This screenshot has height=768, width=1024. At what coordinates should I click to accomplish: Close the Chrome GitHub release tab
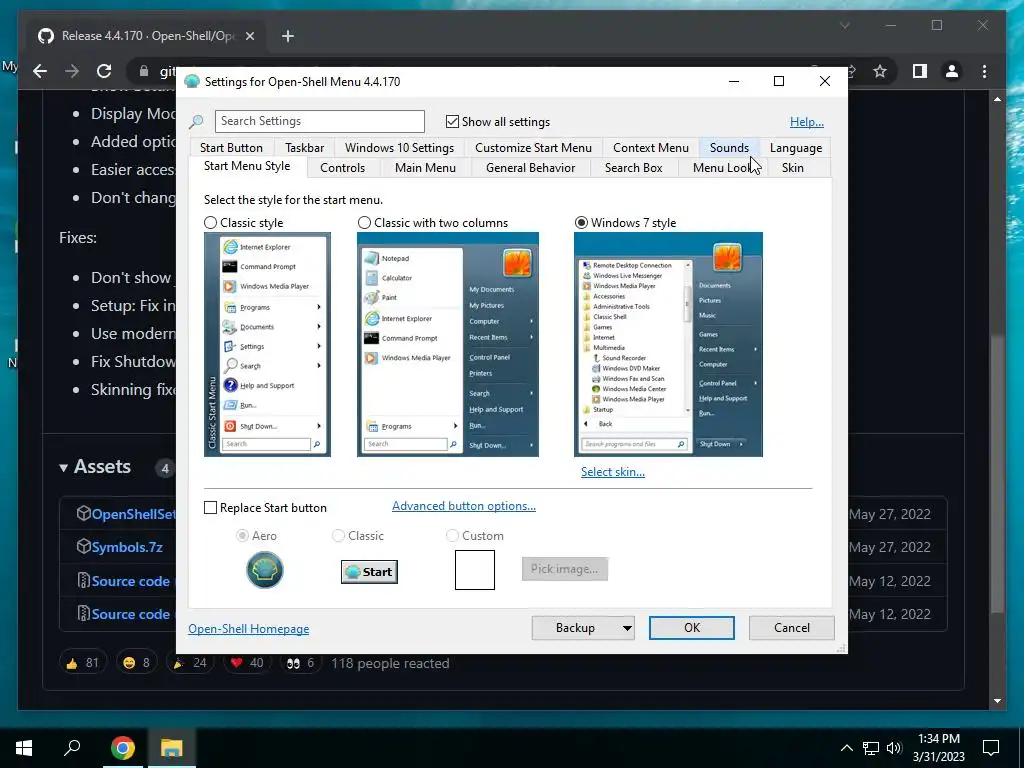pyautogui.click(x=249, y=36)
